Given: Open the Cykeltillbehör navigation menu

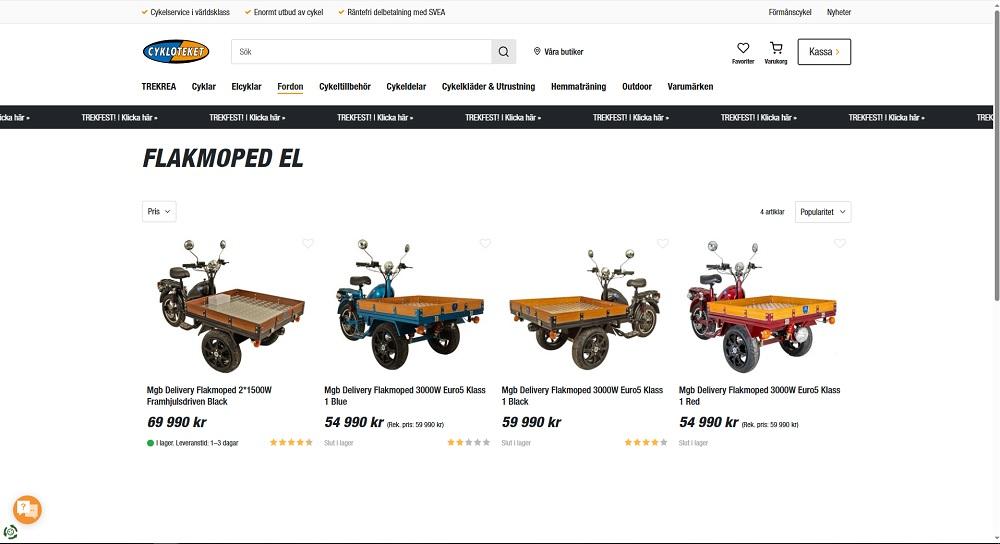Looking at the screenshot, I should point(345,87).
